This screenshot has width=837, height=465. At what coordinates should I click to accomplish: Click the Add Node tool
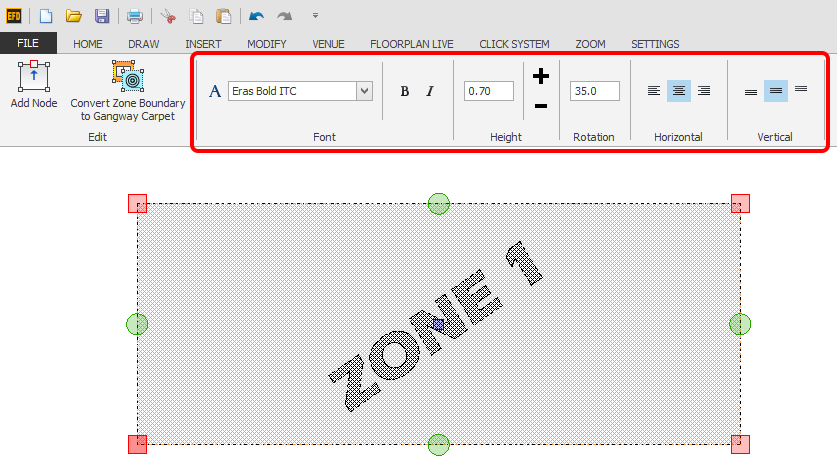(34, 84)
